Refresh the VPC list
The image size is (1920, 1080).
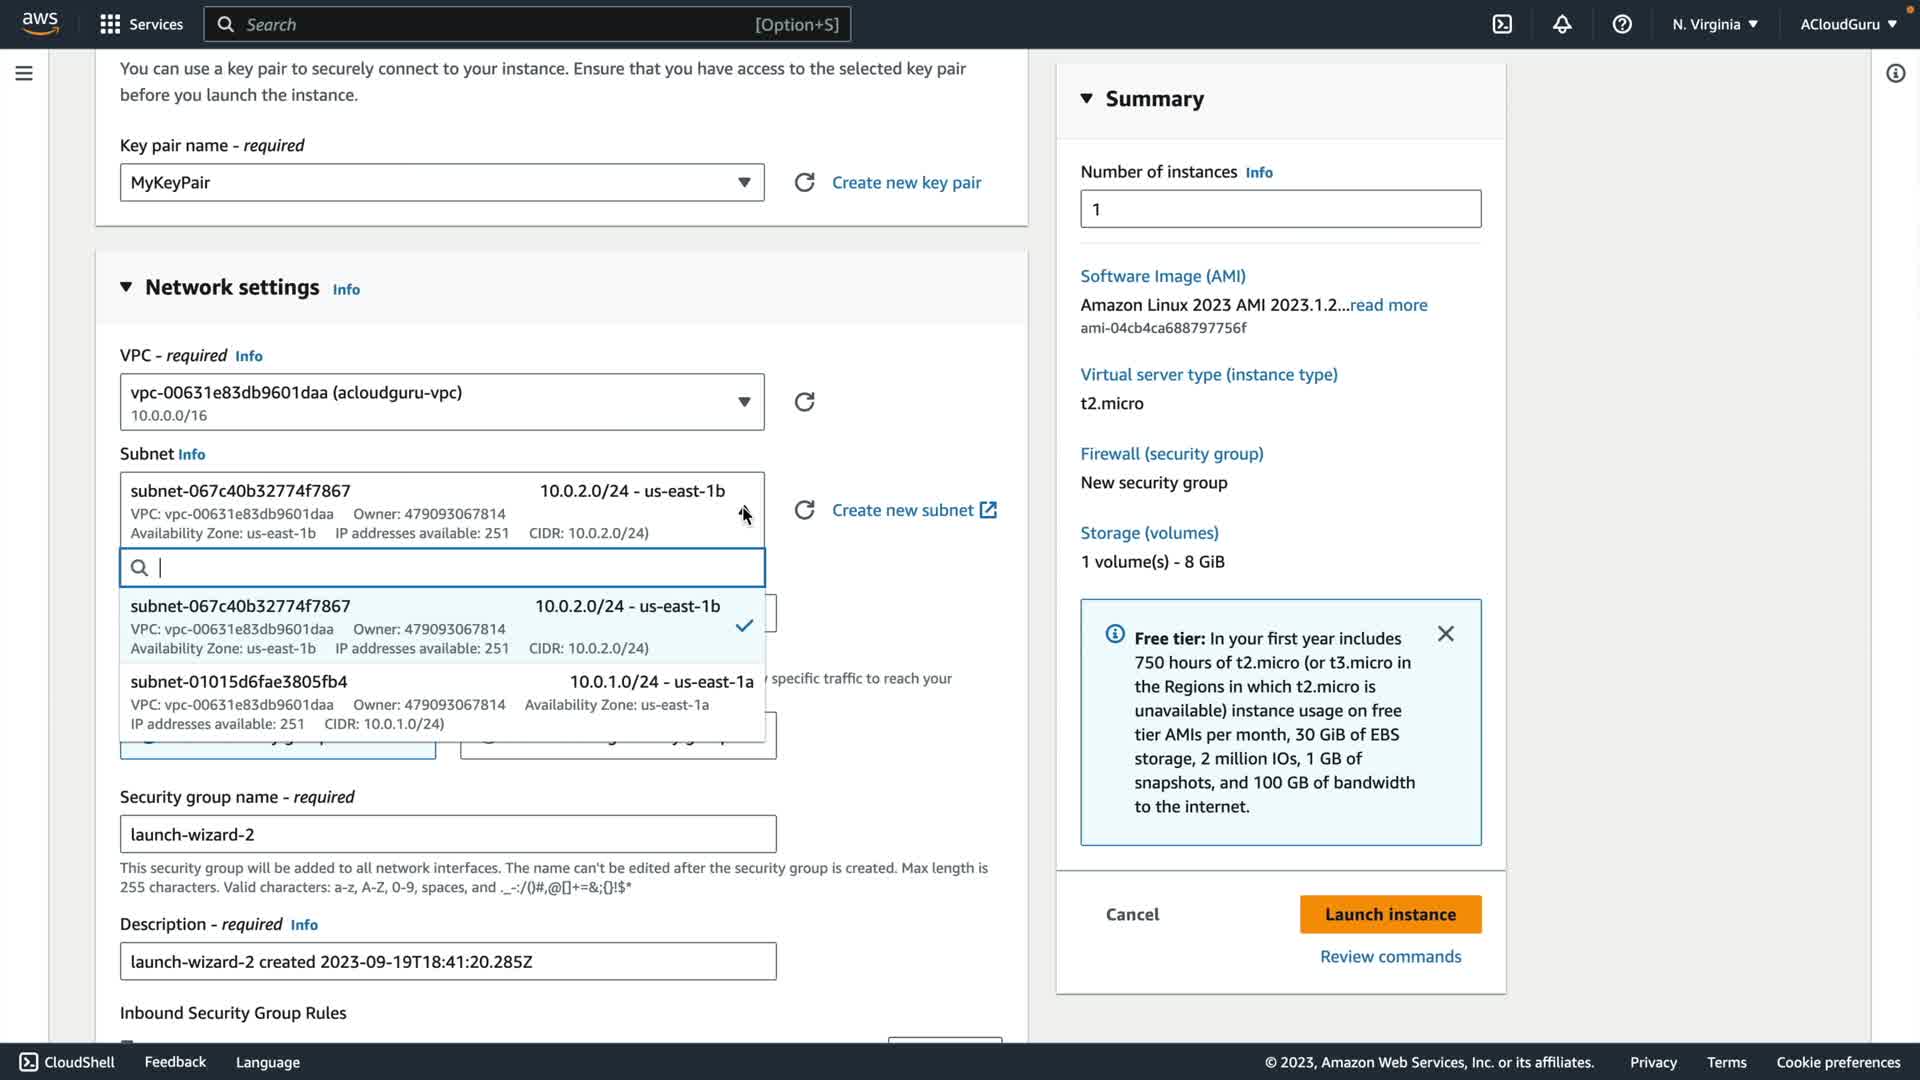[804, 402]
